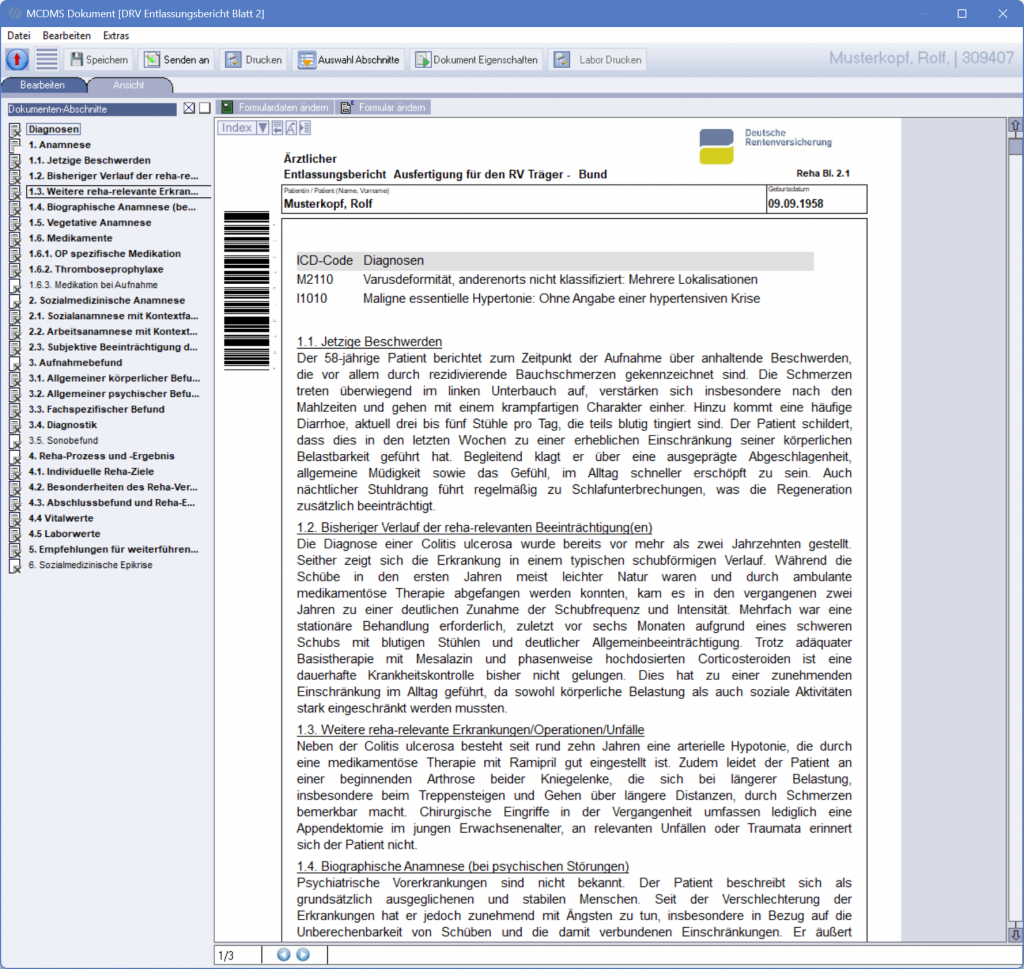Open Dokument Eigenschaften properties
The width and height of the screenshot is (1024, 969).
[x=477, y=60]
